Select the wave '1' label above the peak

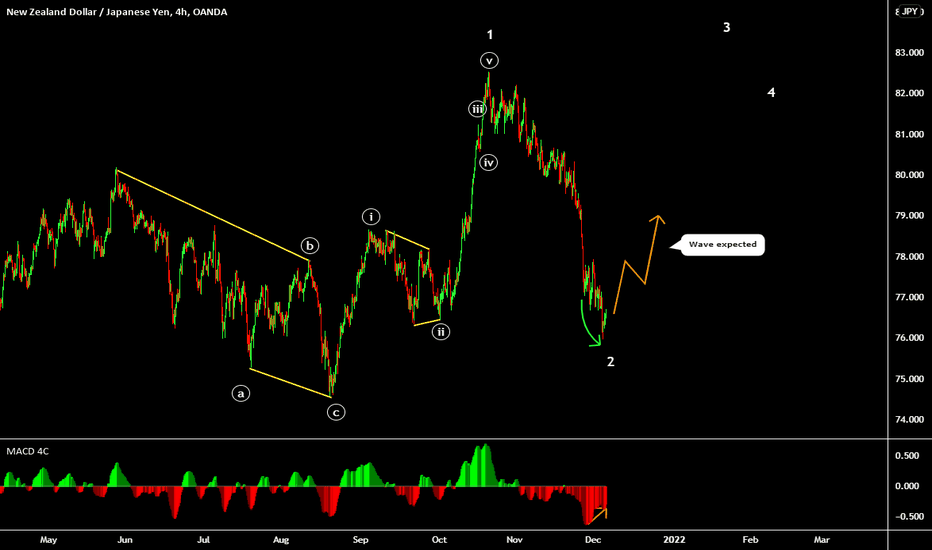point(490,35)
